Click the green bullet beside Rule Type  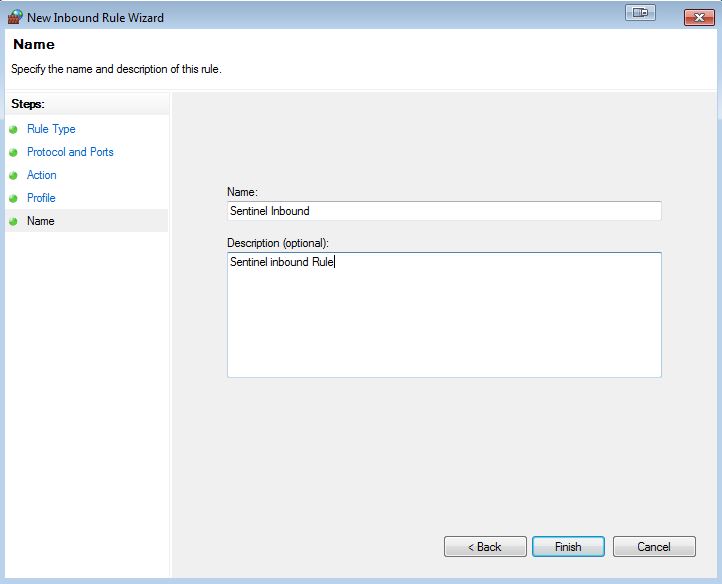point(13,129)
